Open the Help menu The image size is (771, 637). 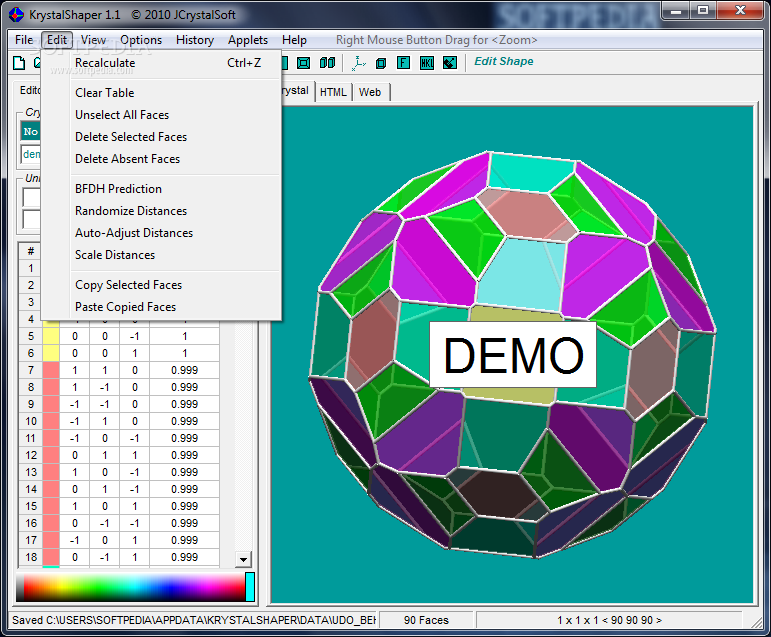pyautogui.click(x=294, y=40)
